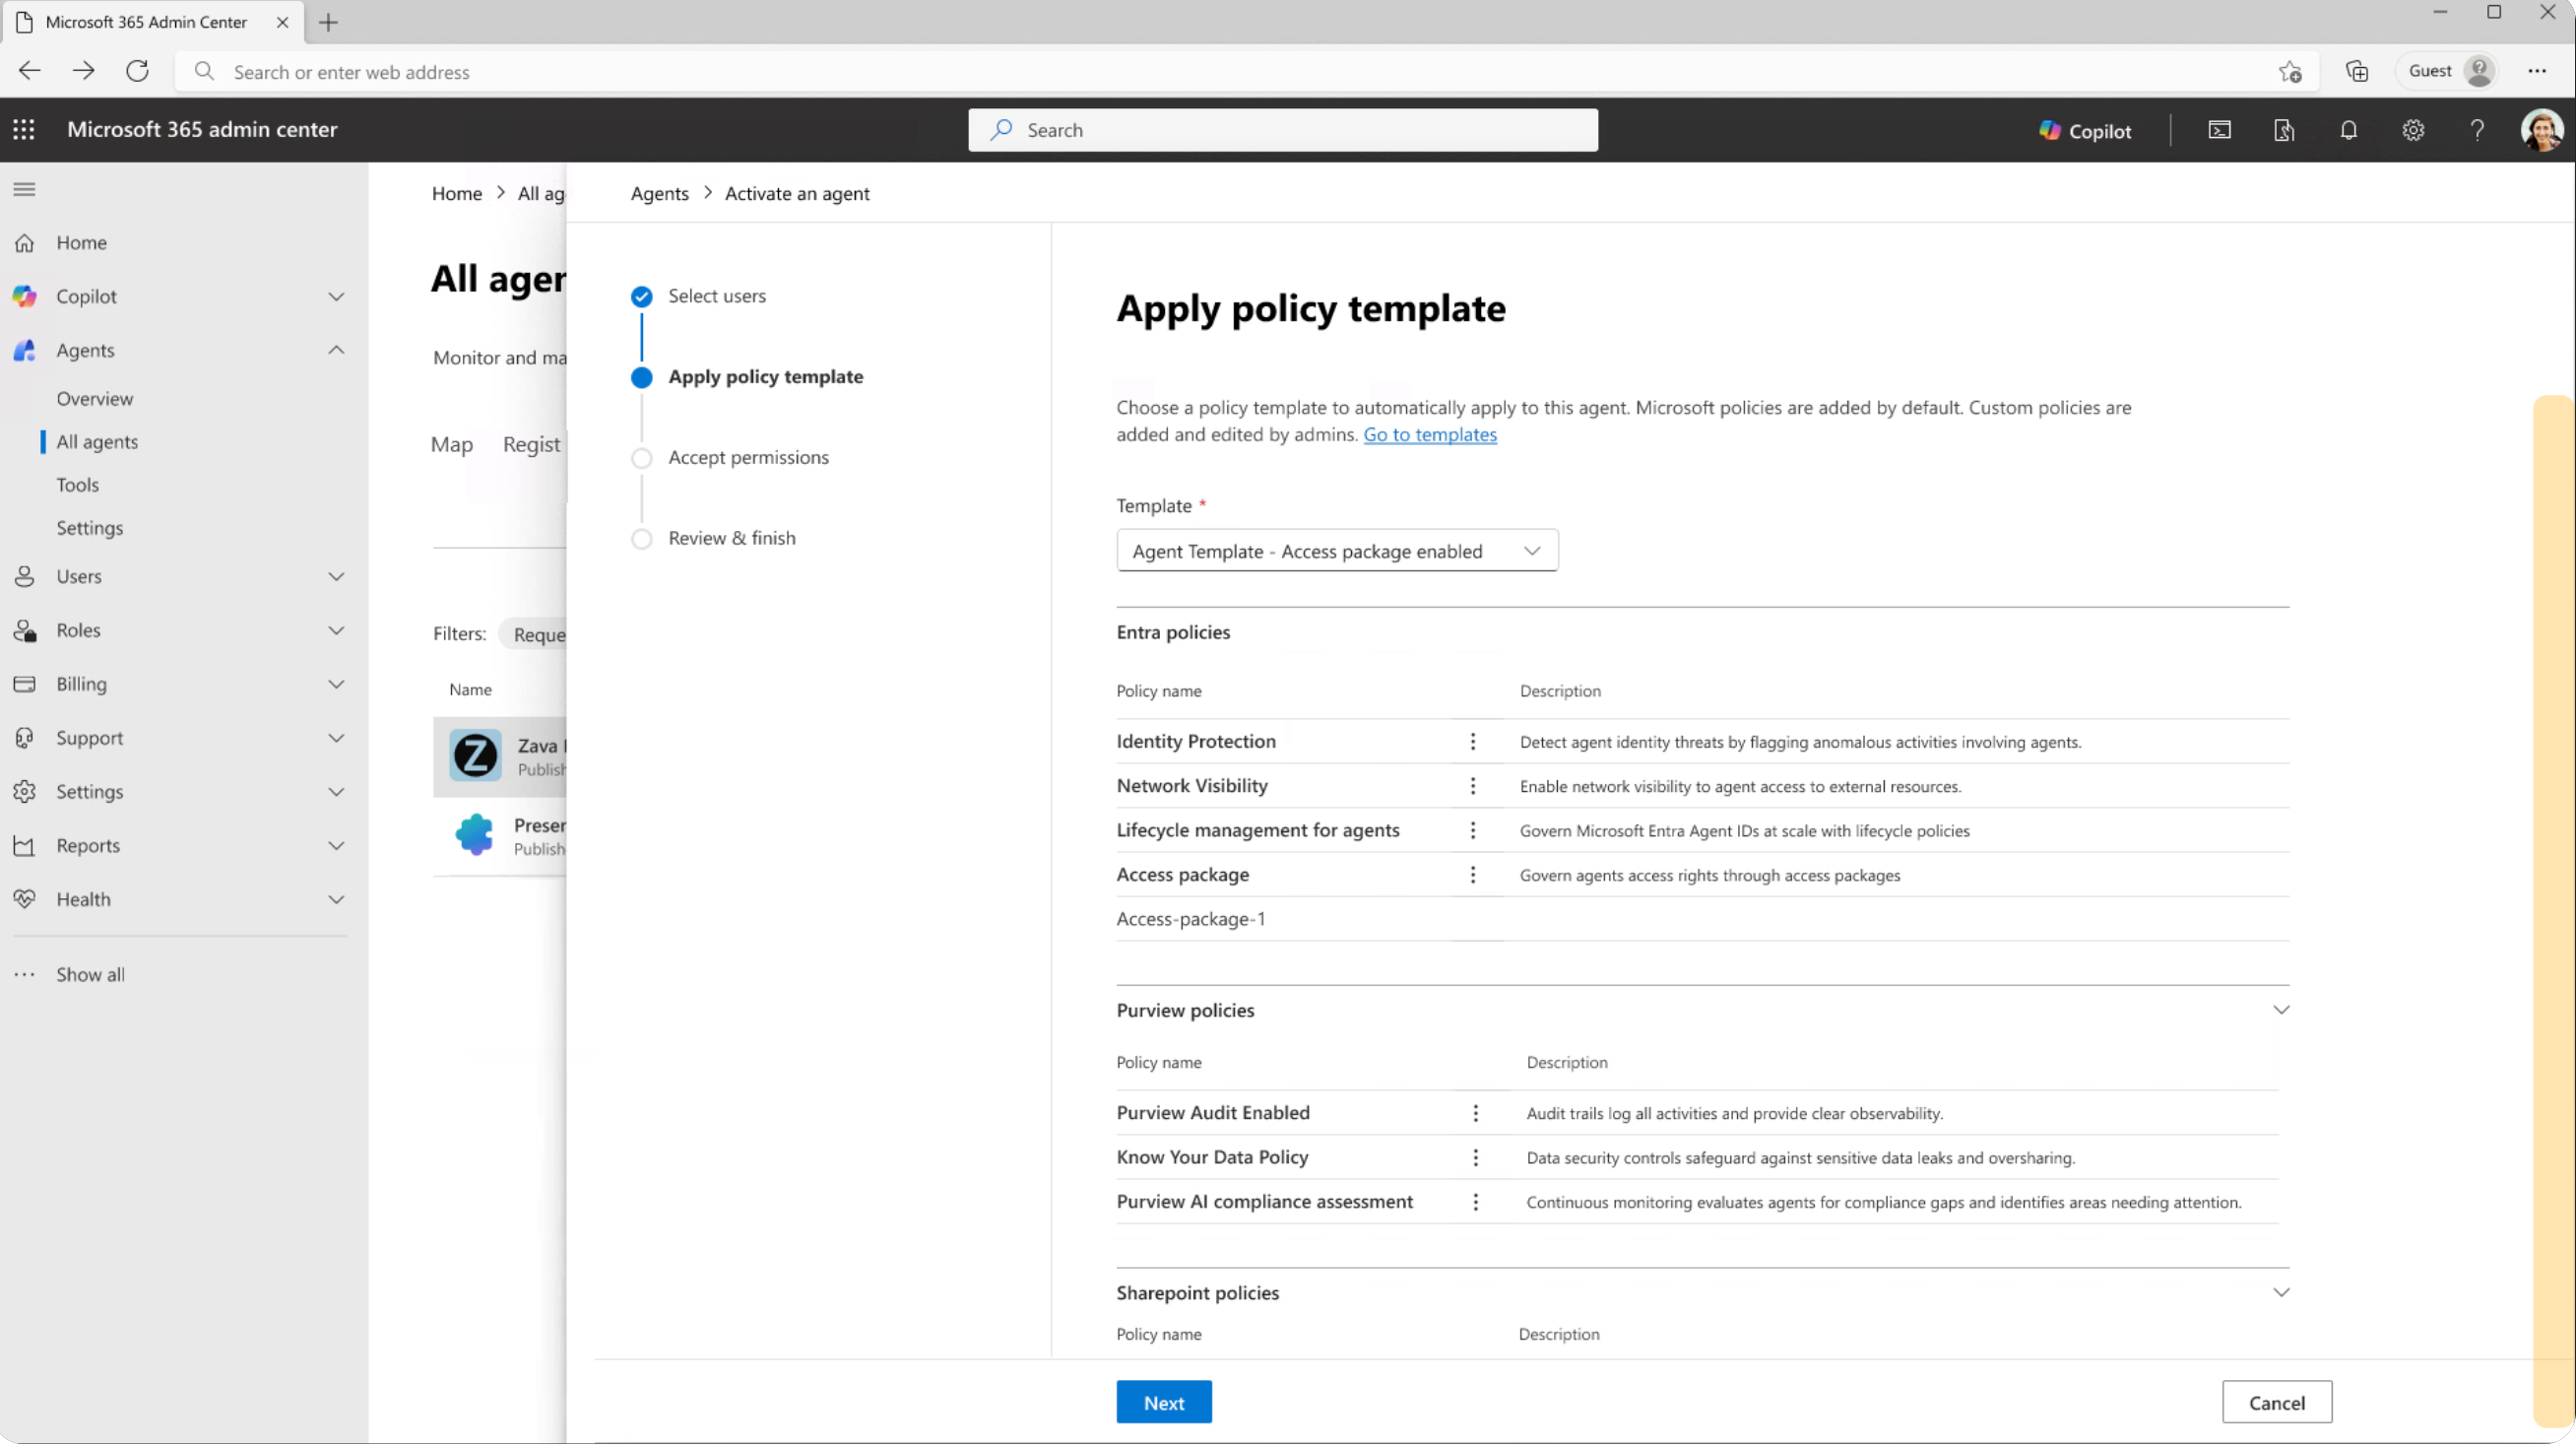Click the Entra policies heading
Viewport: 2576px width, 1446px height.
click(1173, 632)
